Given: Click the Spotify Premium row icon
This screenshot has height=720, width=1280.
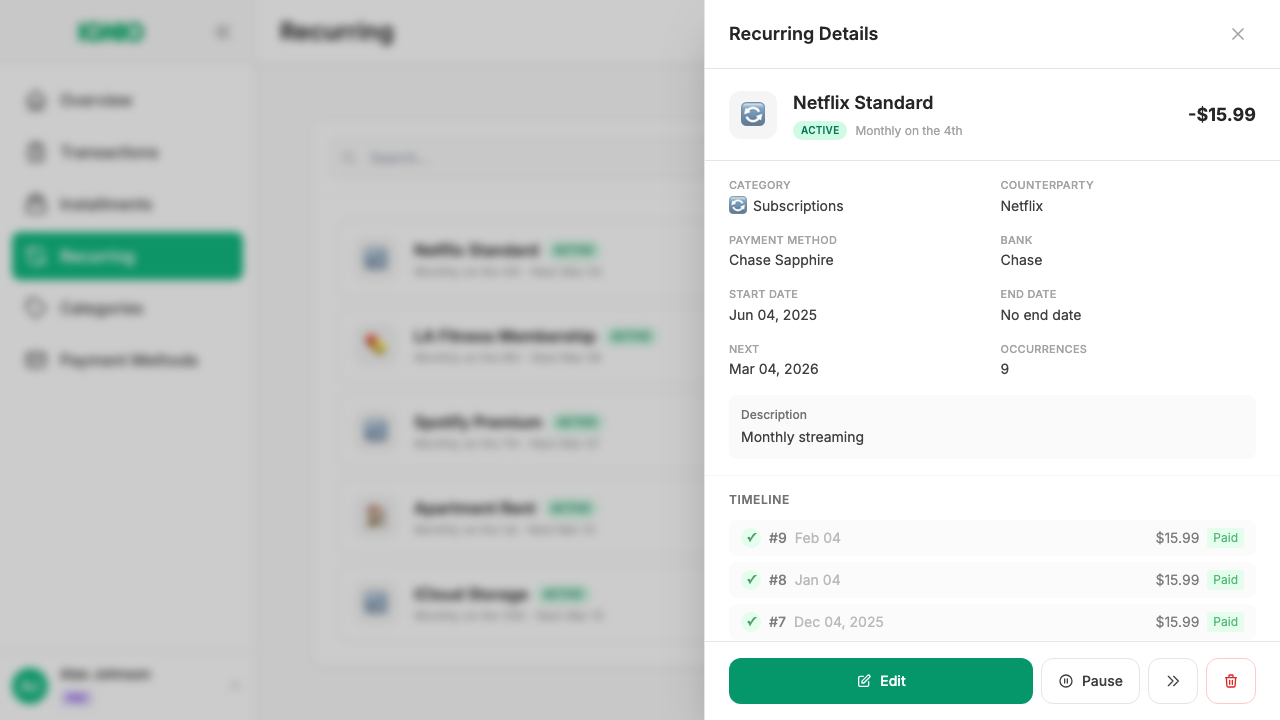Looking at the screenshot, I should click(x=376, y=432).
